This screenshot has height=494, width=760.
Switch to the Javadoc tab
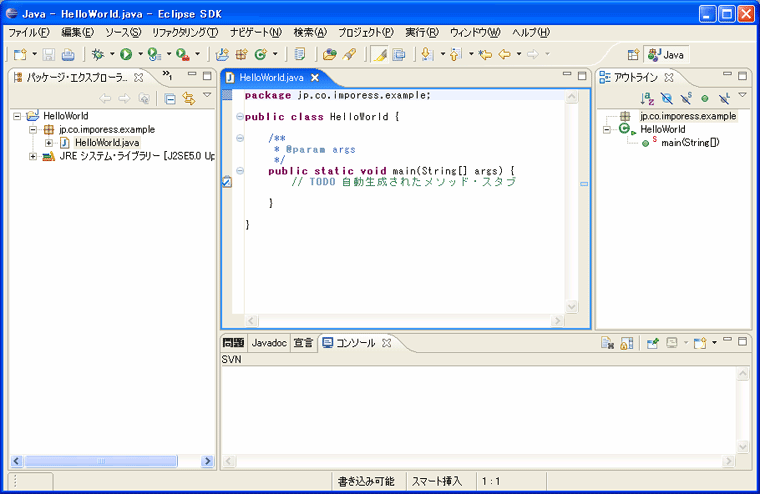click(269, 343)
